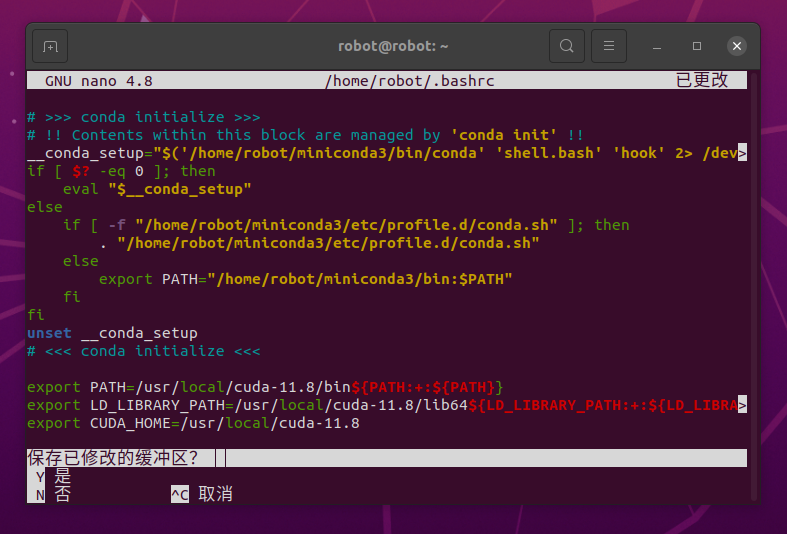Click the 'if [ $? -eq 0 ]; then' line
Viewport: 787px width, 534px height.
[121, 171]
